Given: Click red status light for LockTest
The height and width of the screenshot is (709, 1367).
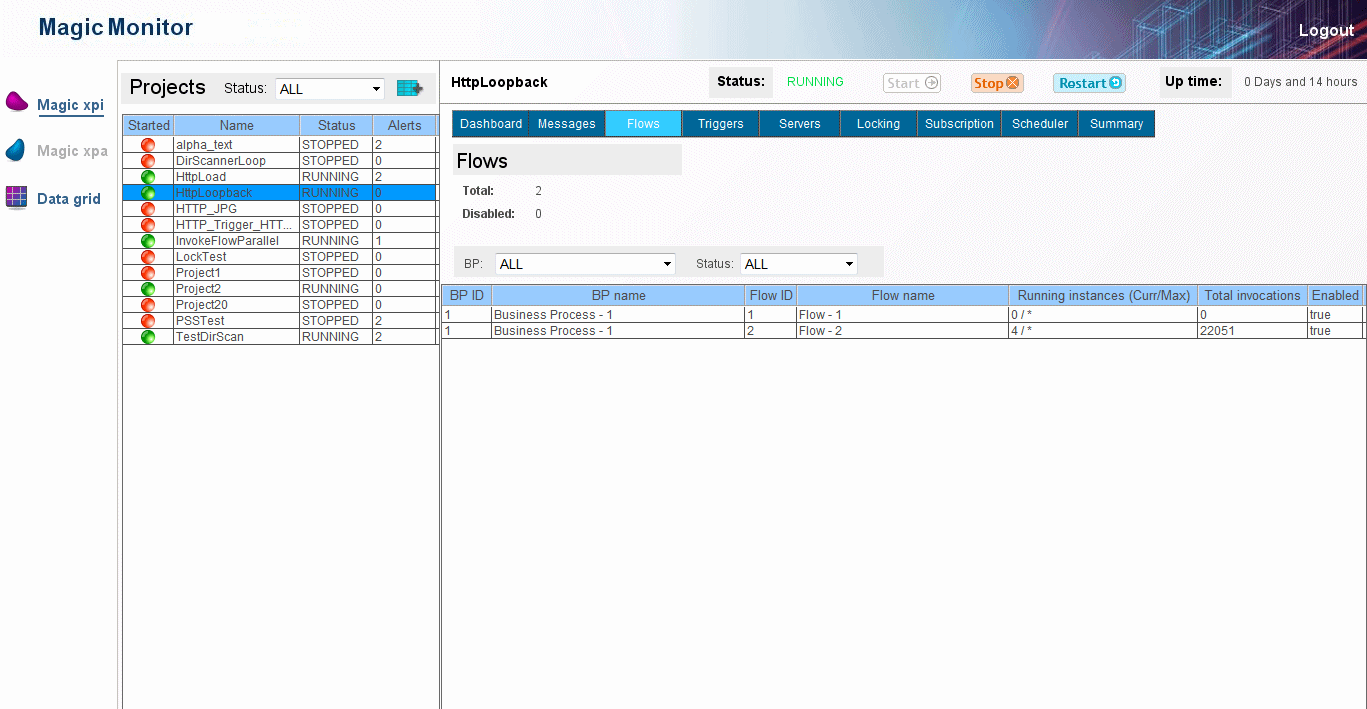Looking at the screenshot, I should [148, 257].
